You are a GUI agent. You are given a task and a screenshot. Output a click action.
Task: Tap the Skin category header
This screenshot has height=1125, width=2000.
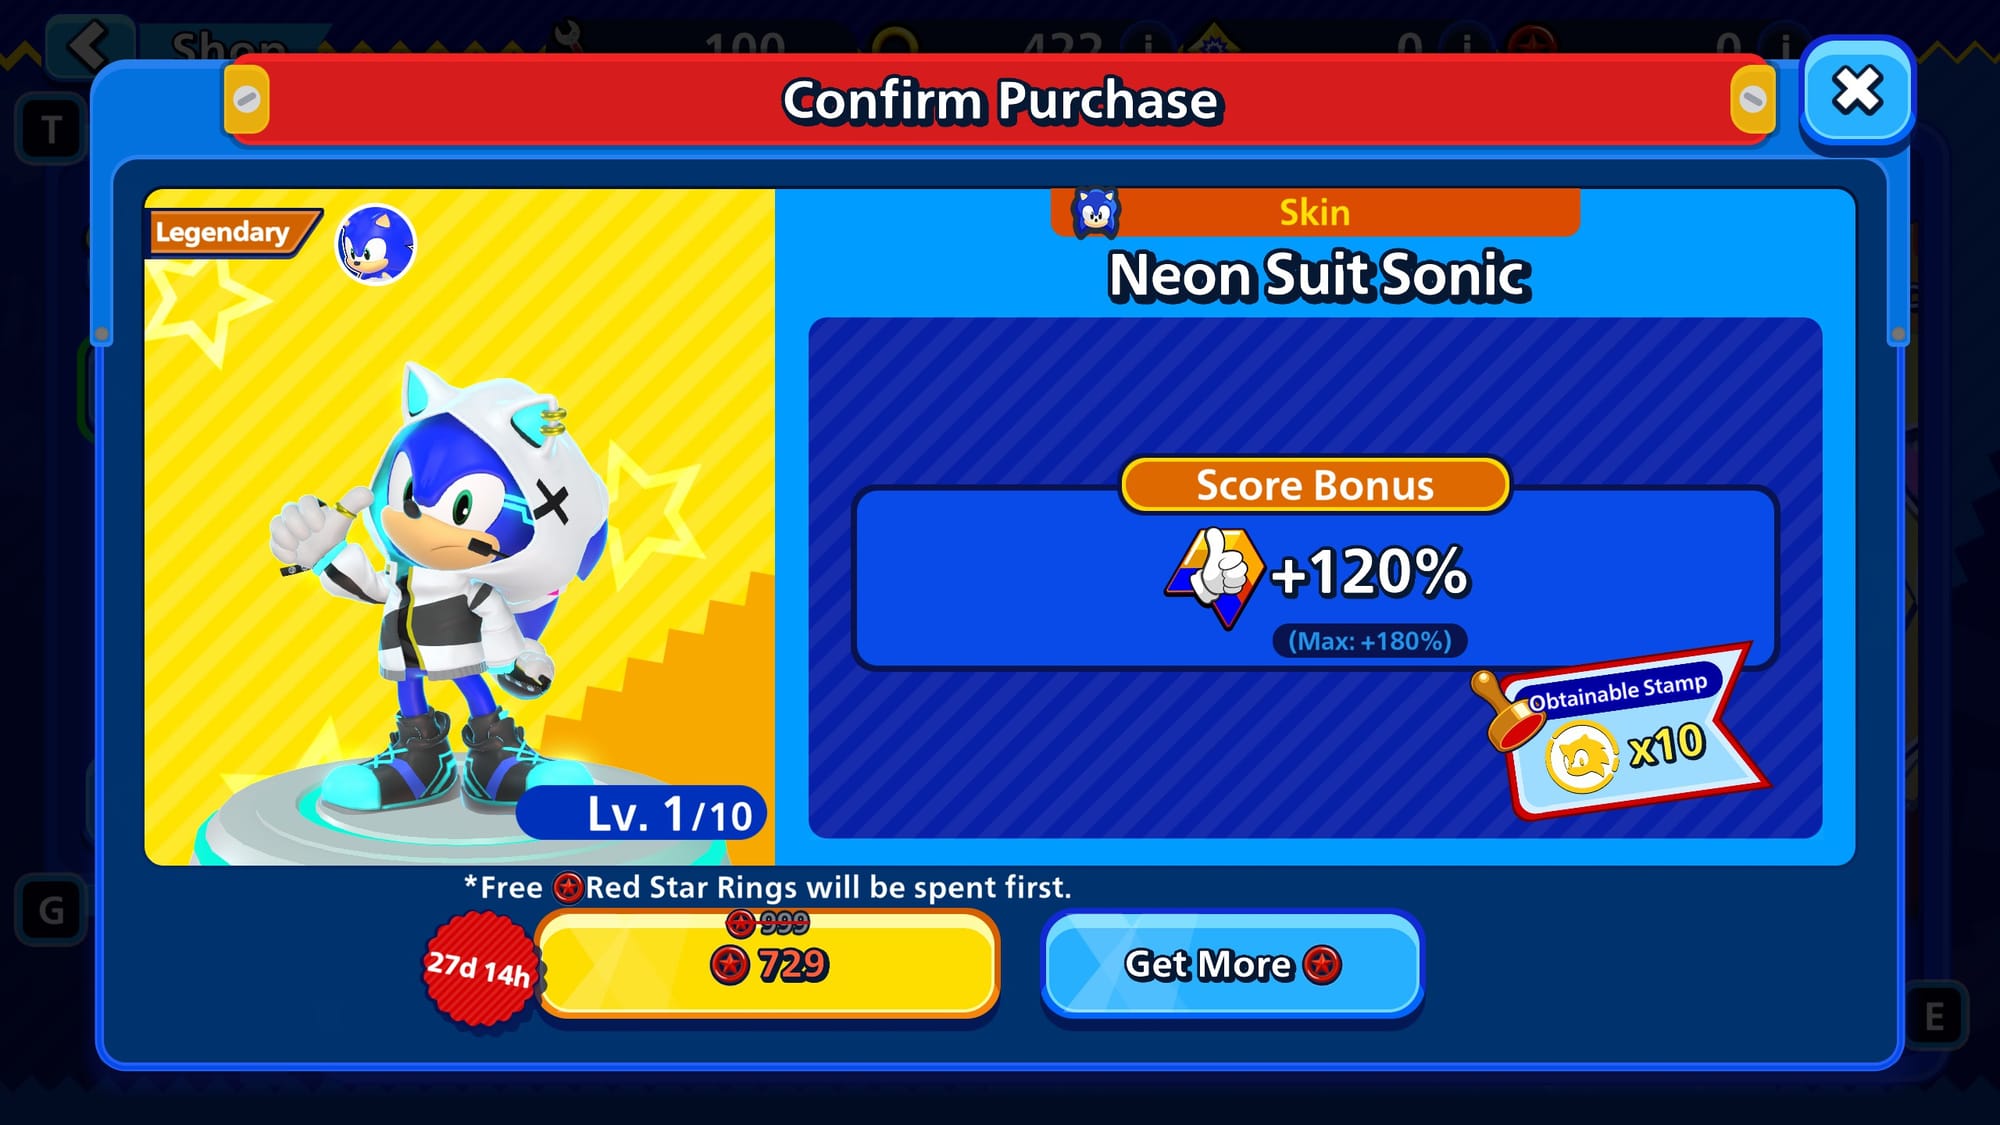(x=1315, y=212)
